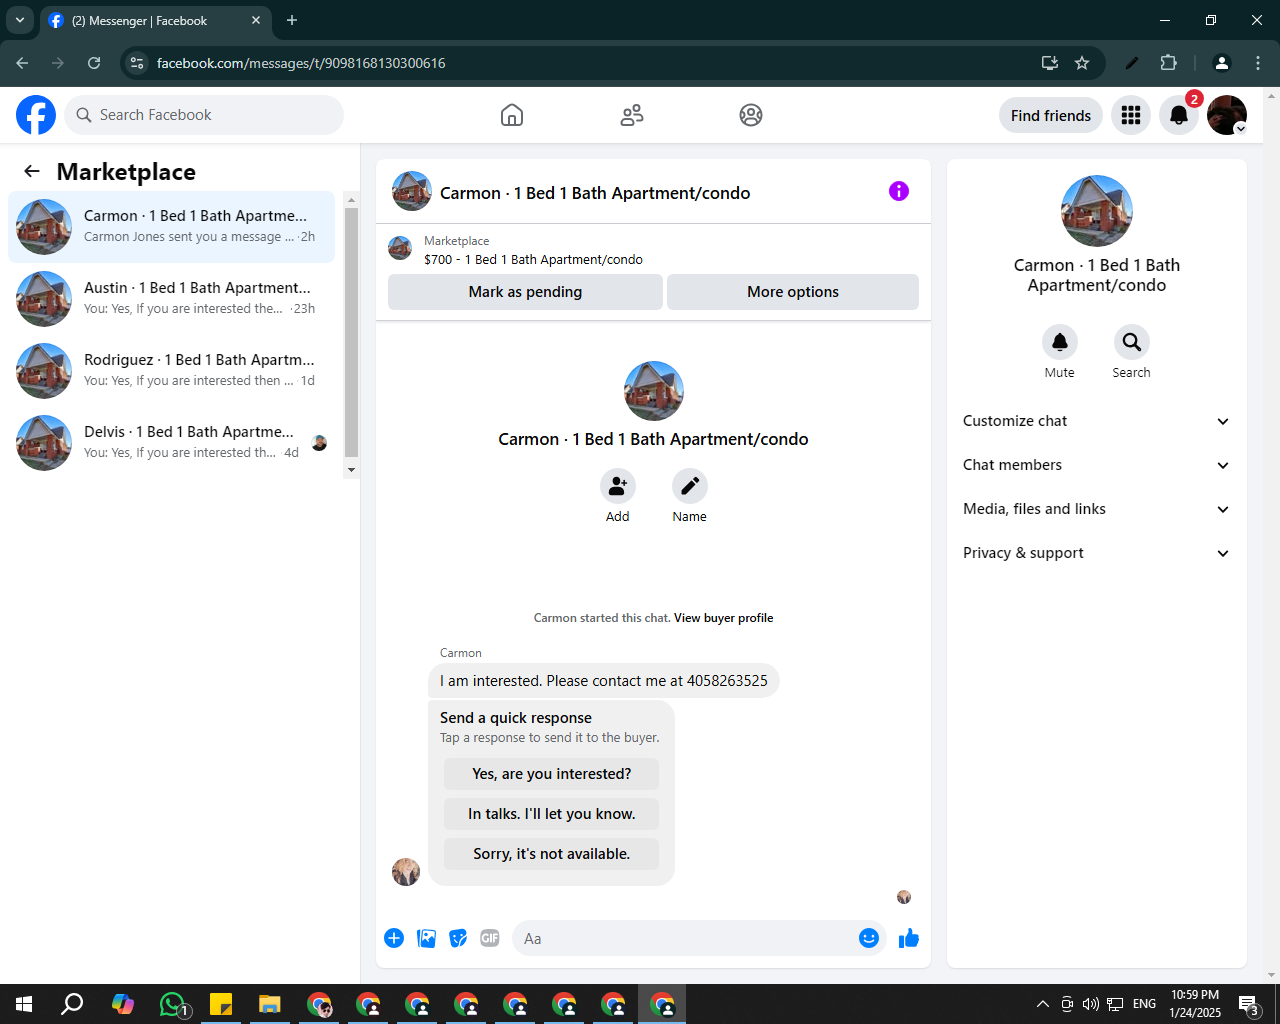Expand the Customize chat section
The height and width of the screenshot is (1024, 1280).
point(1097,421)
